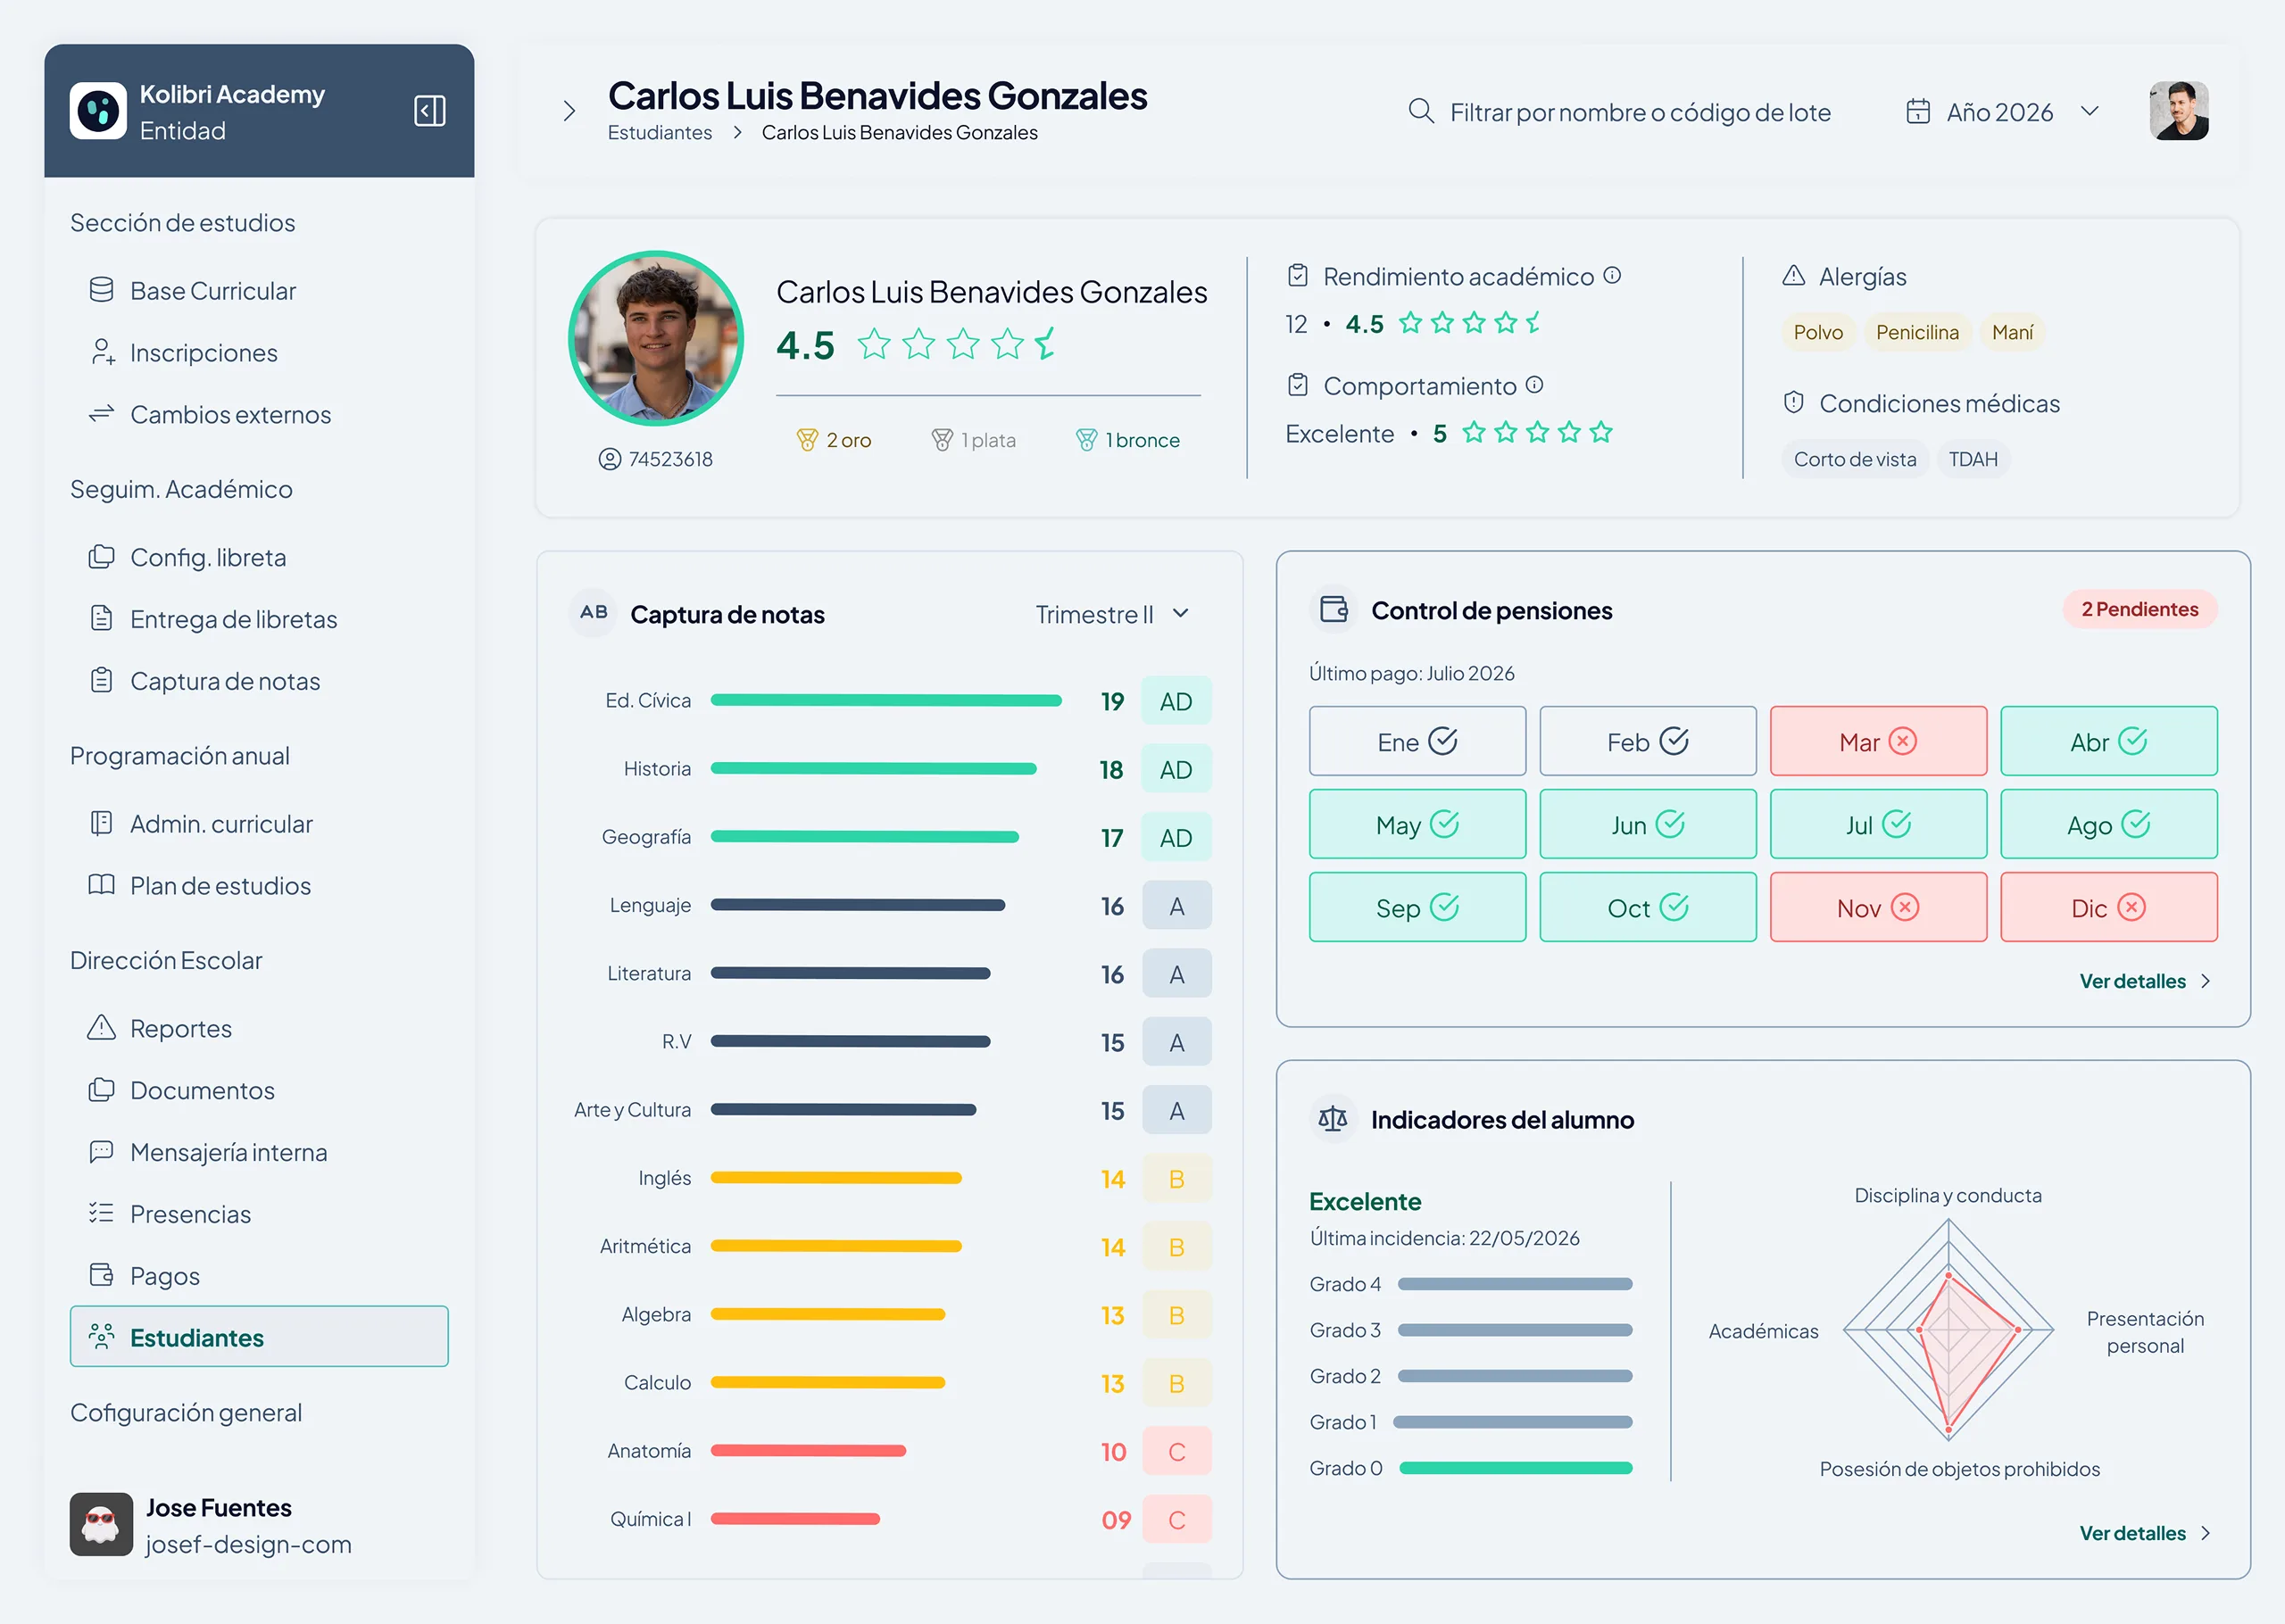
Task: Click the silver medal icon for 1 plata
Action: 941,440
